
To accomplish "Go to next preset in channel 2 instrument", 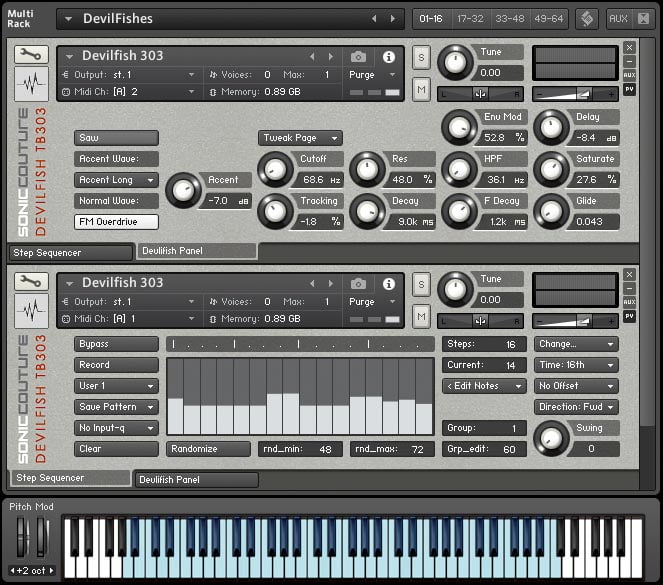I will (x=331, y=57).
